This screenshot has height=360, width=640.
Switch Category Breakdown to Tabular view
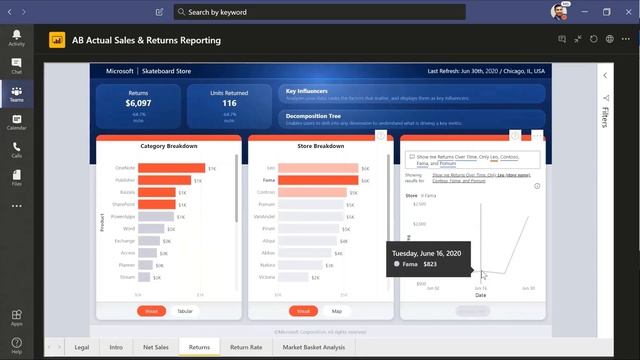184,311
